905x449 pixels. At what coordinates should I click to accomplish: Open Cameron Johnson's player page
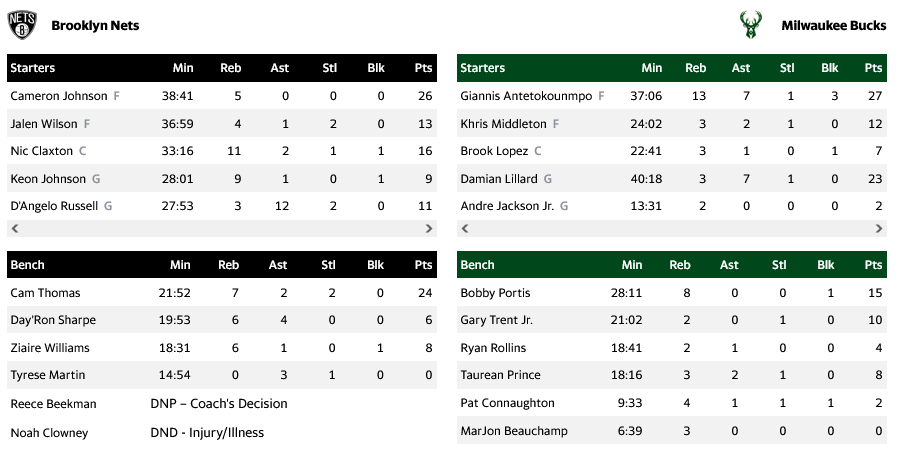58,96
